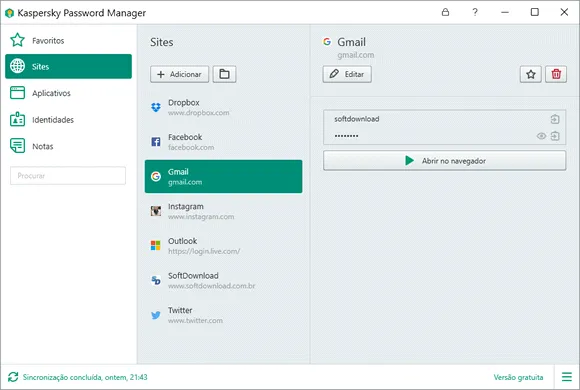
Task: Click the Google logo beside Gmail header
Action: 327,42
